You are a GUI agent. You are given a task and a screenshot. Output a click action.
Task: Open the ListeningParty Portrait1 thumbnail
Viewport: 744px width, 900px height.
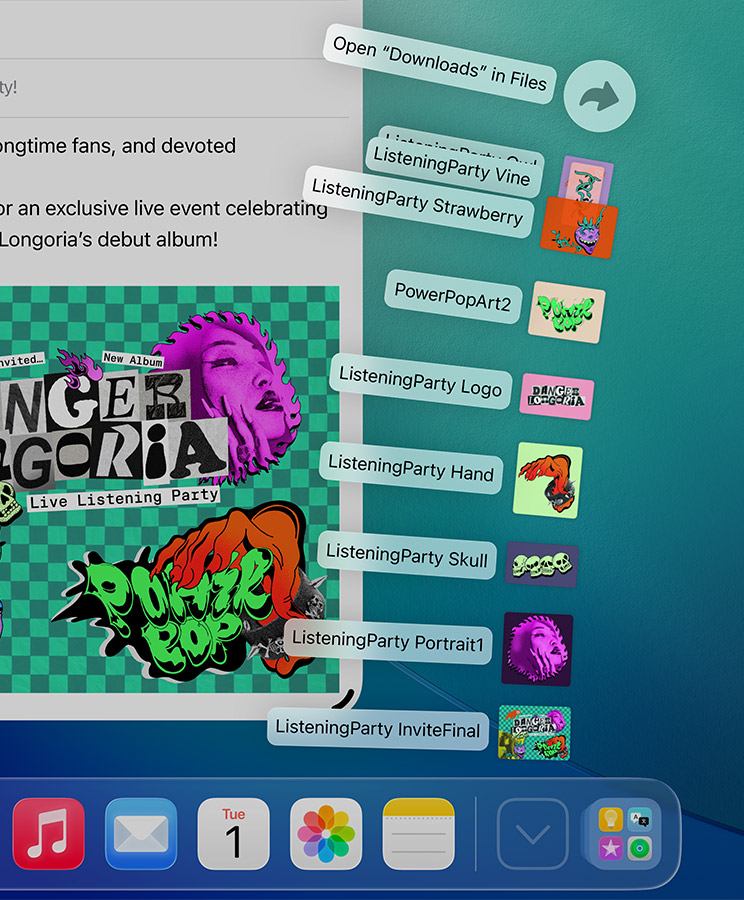(x=537, y=649)
